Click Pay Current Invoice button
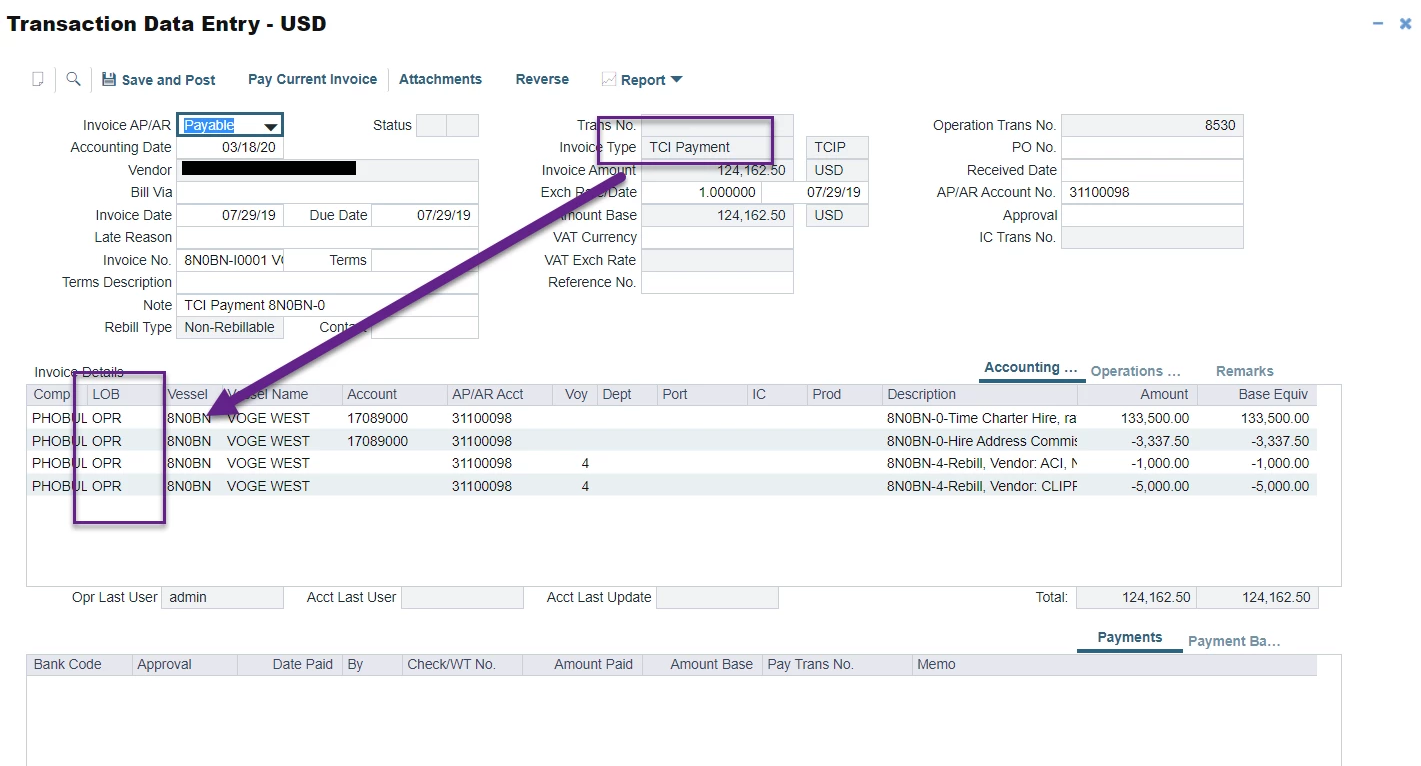 [312, 80]
